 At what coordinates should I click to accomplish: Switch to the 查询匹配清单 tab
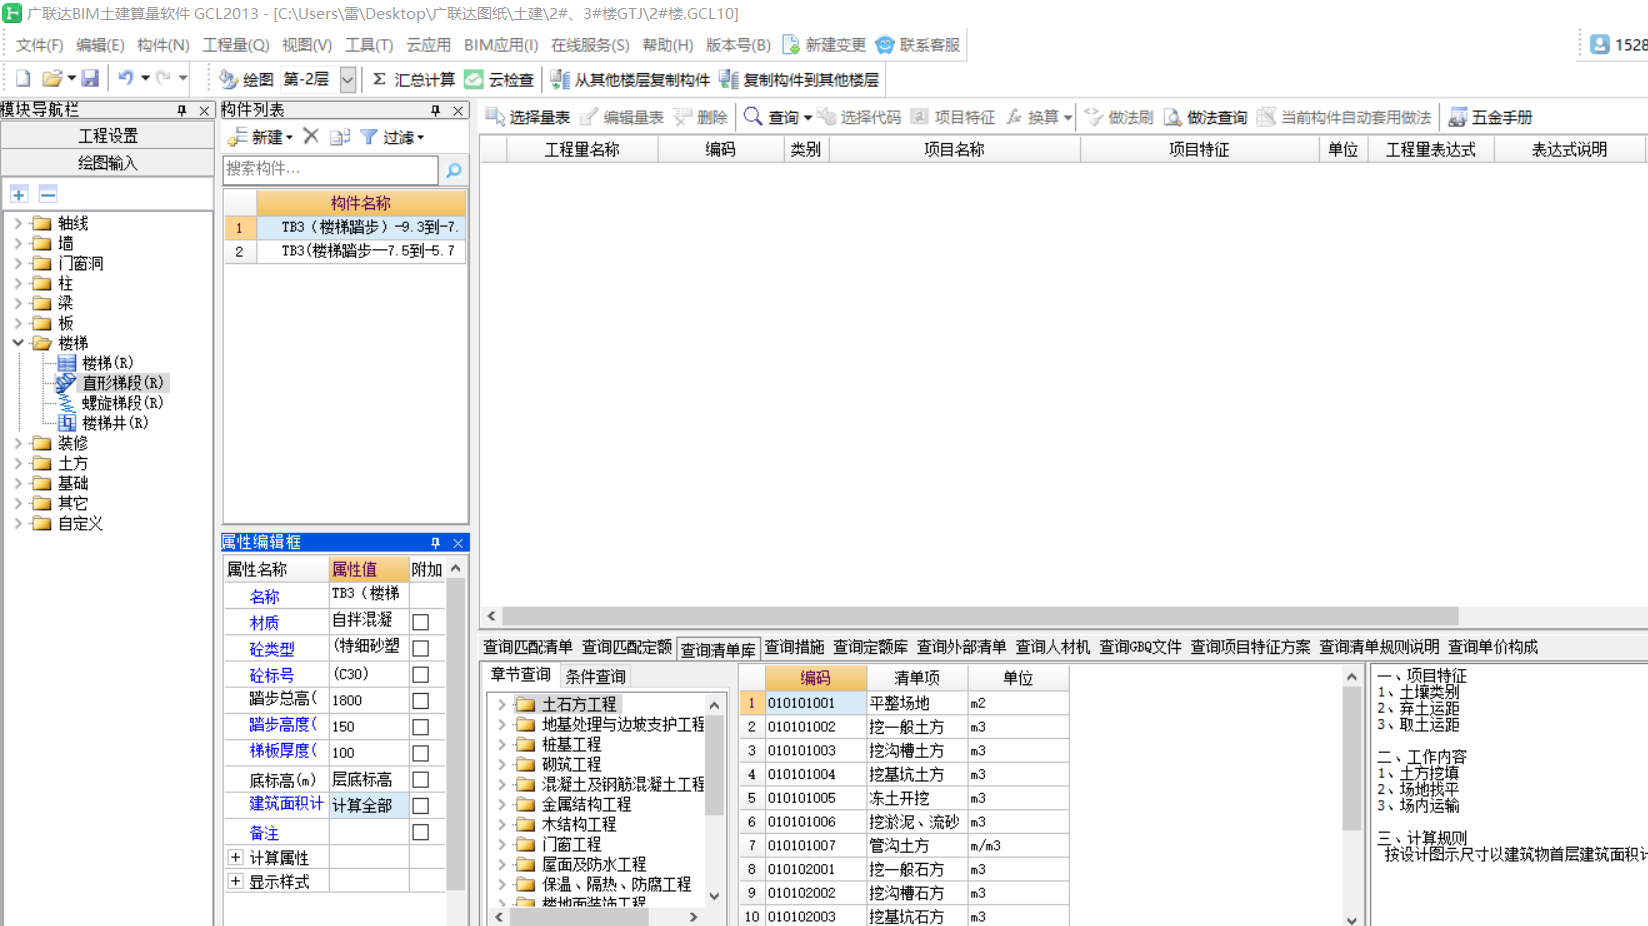[528, 647]
